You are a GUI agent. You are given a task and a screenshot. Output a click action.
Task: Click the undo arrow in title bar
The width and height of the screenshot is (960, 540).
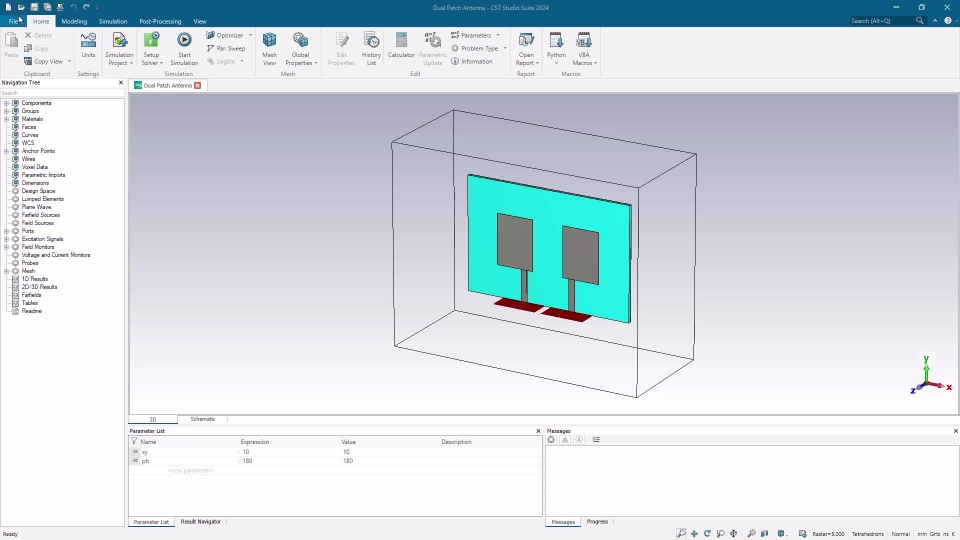tap(73, 7)
